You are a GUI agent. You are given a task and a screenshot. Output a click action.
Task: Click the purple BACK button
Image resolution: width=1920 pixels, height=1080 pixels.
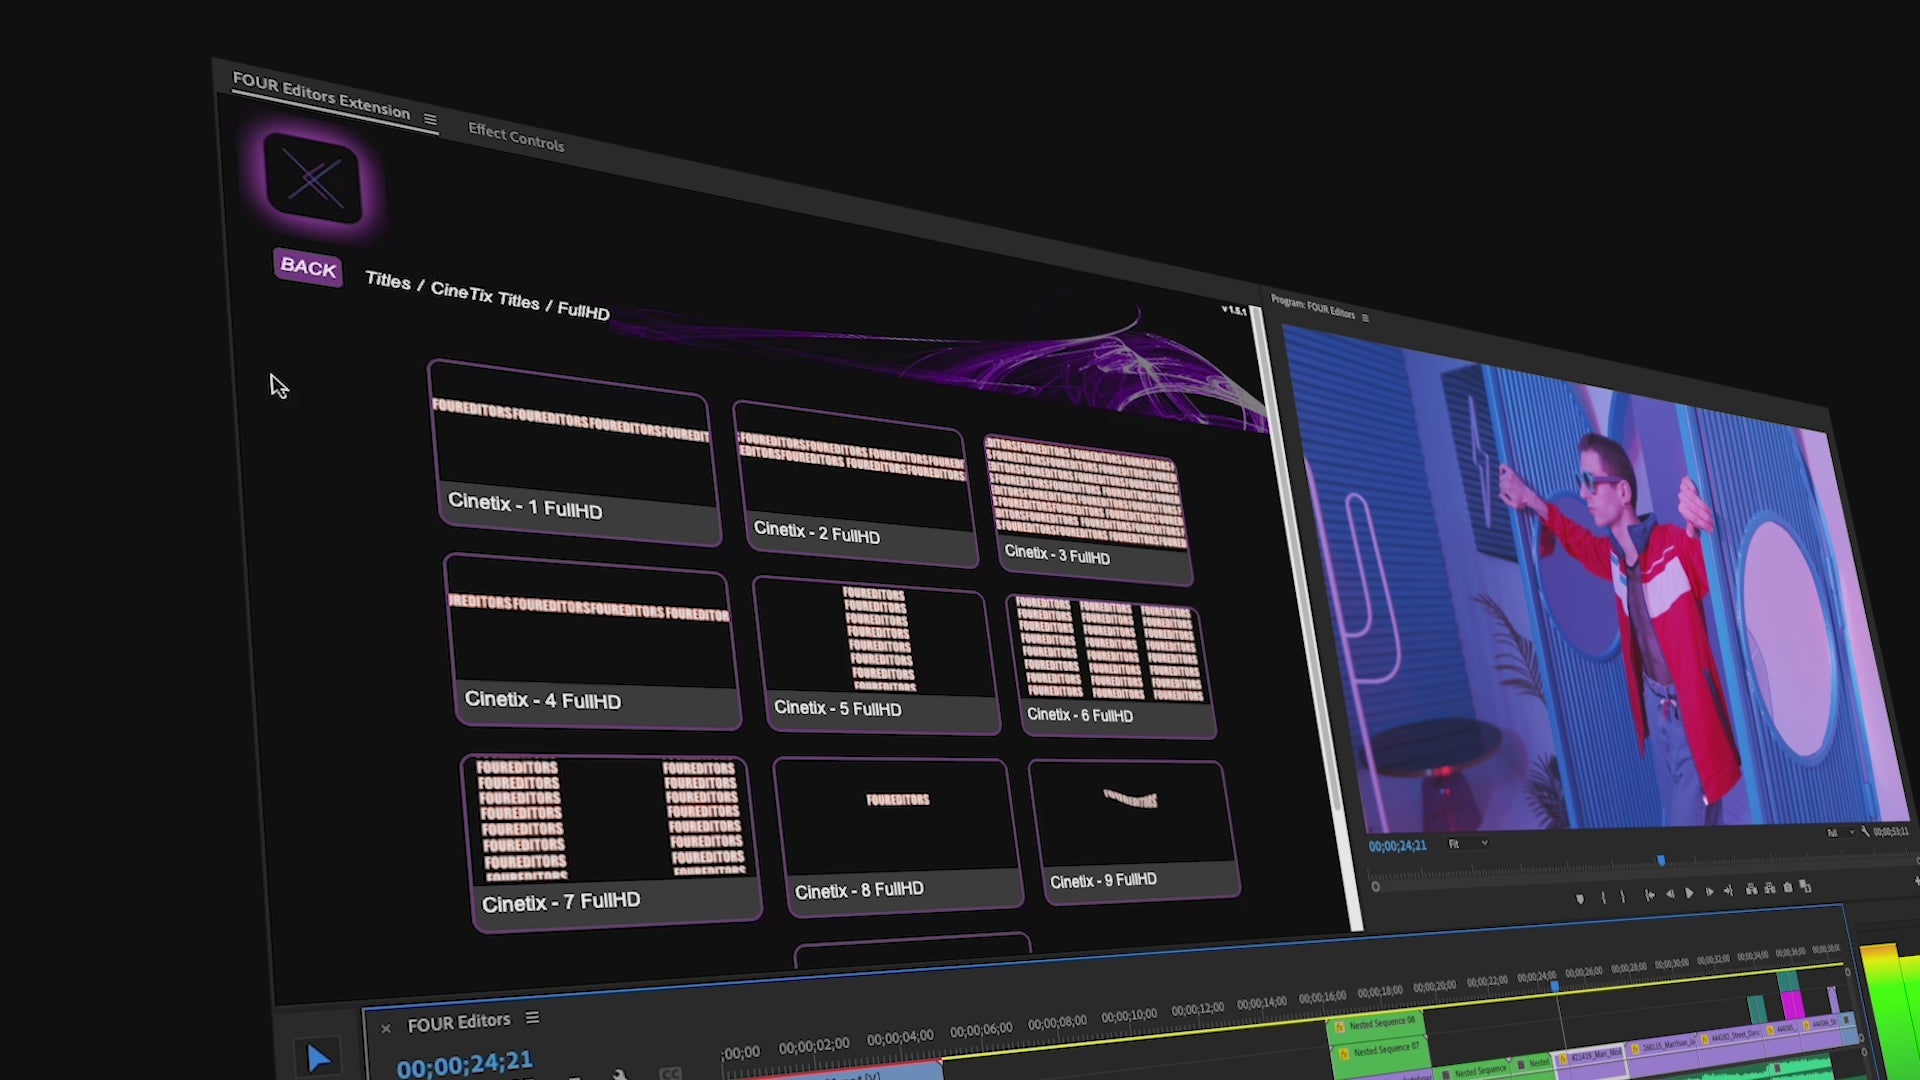pyautogui.click(x=308, y=268)
